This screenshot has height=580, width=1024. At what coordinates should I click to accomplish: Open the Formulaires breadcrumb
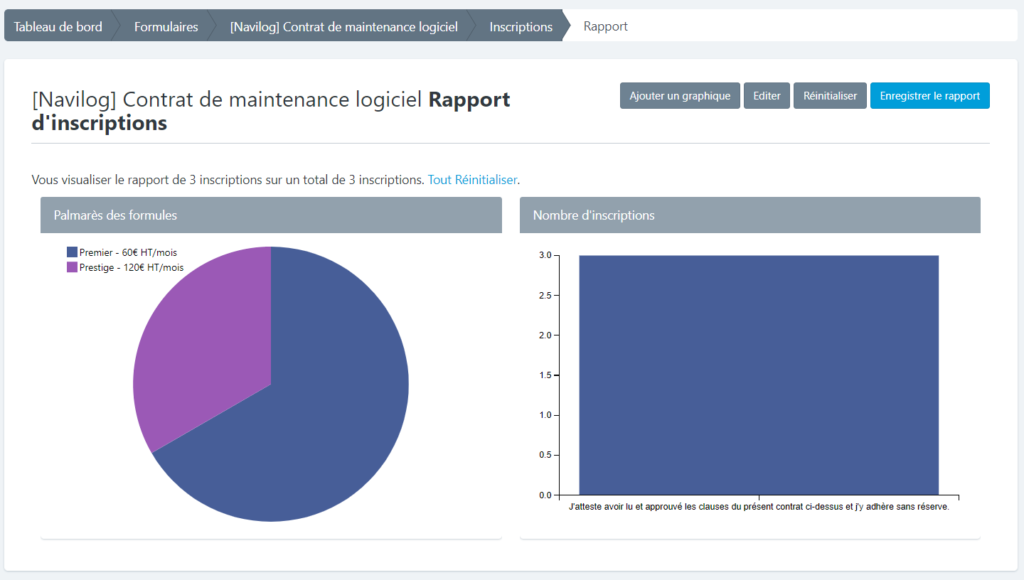click(166, 27)
